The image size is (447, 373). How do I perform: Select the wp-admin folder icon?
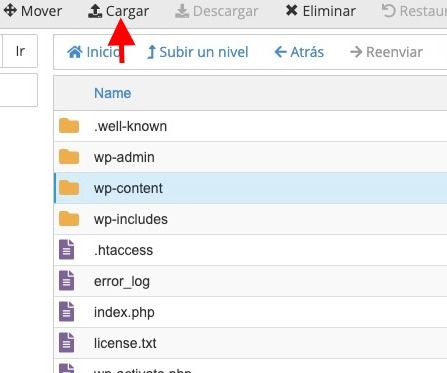click(x=69, y=157)
